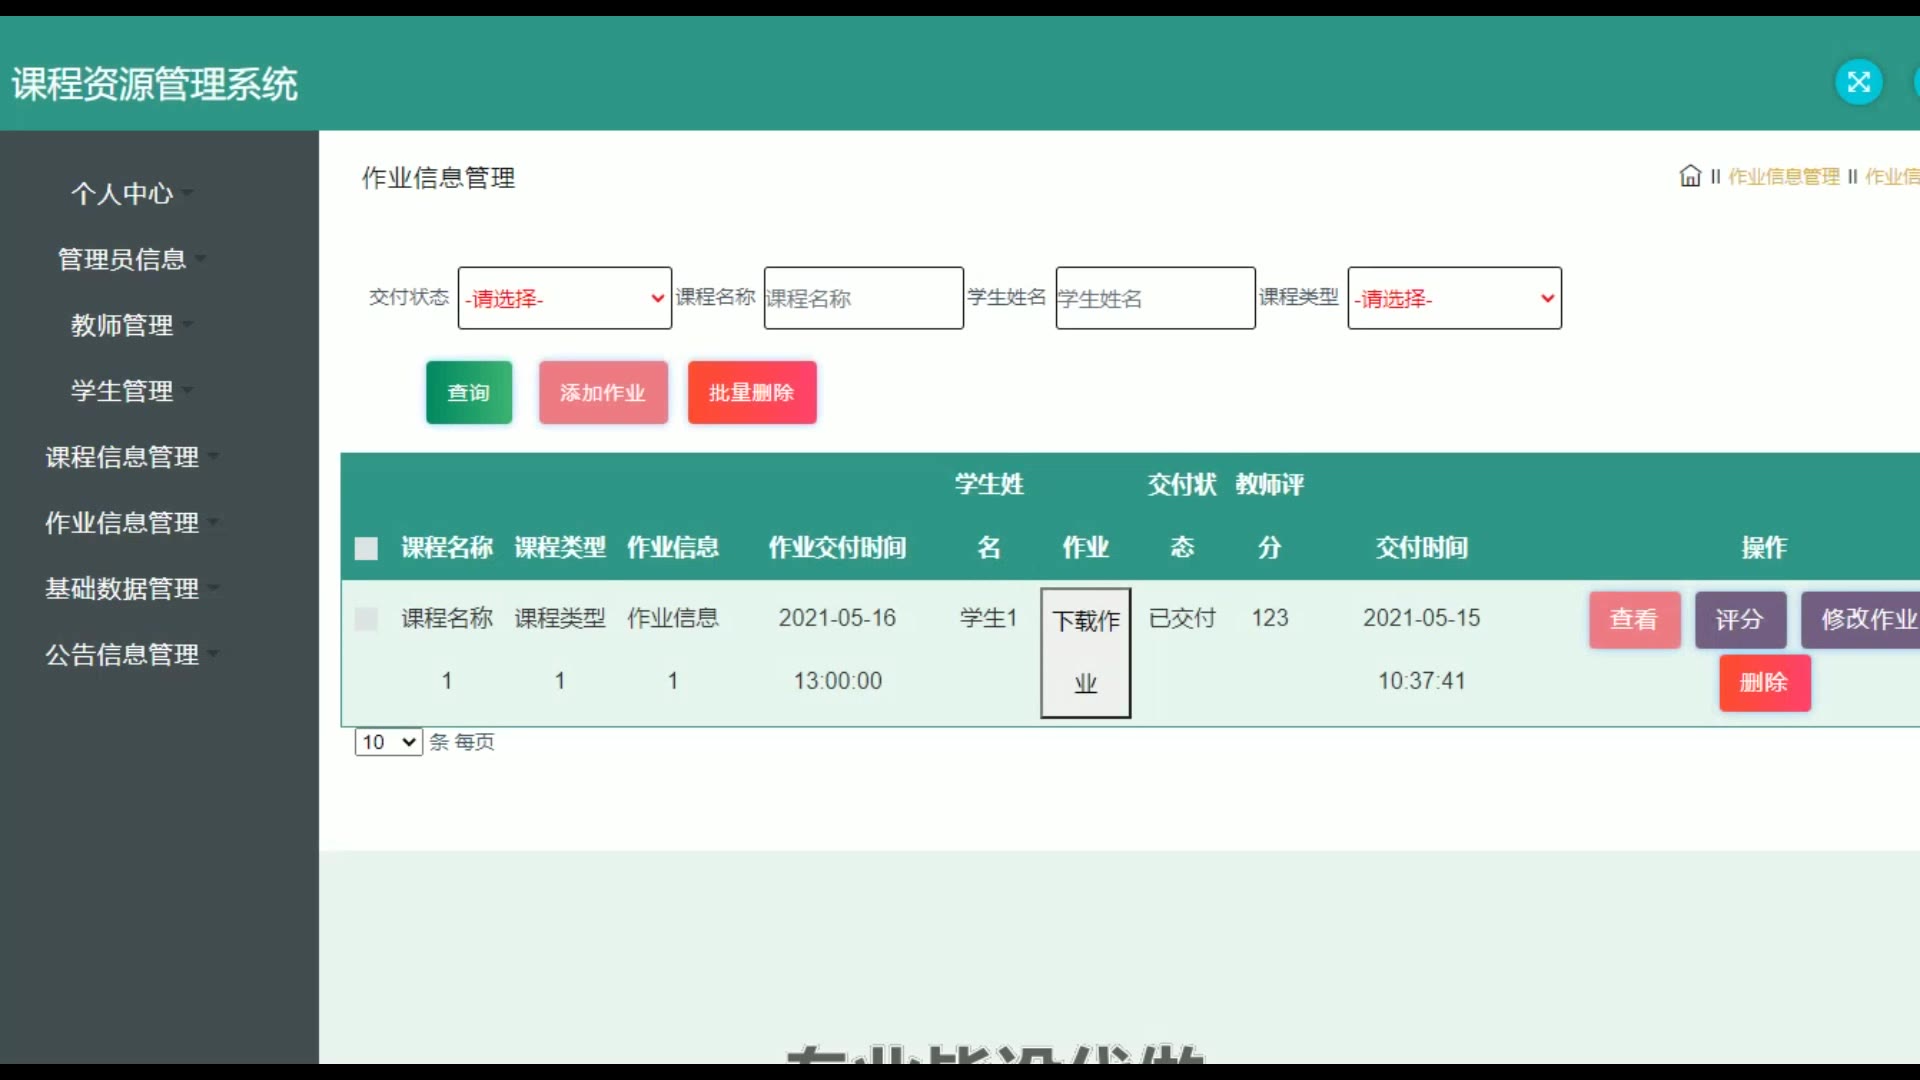Image resolution: width=1920 pixels, height=1080 pixels.
Task: Open the 交付状态 dropdown filter
Action: [564, 298]
